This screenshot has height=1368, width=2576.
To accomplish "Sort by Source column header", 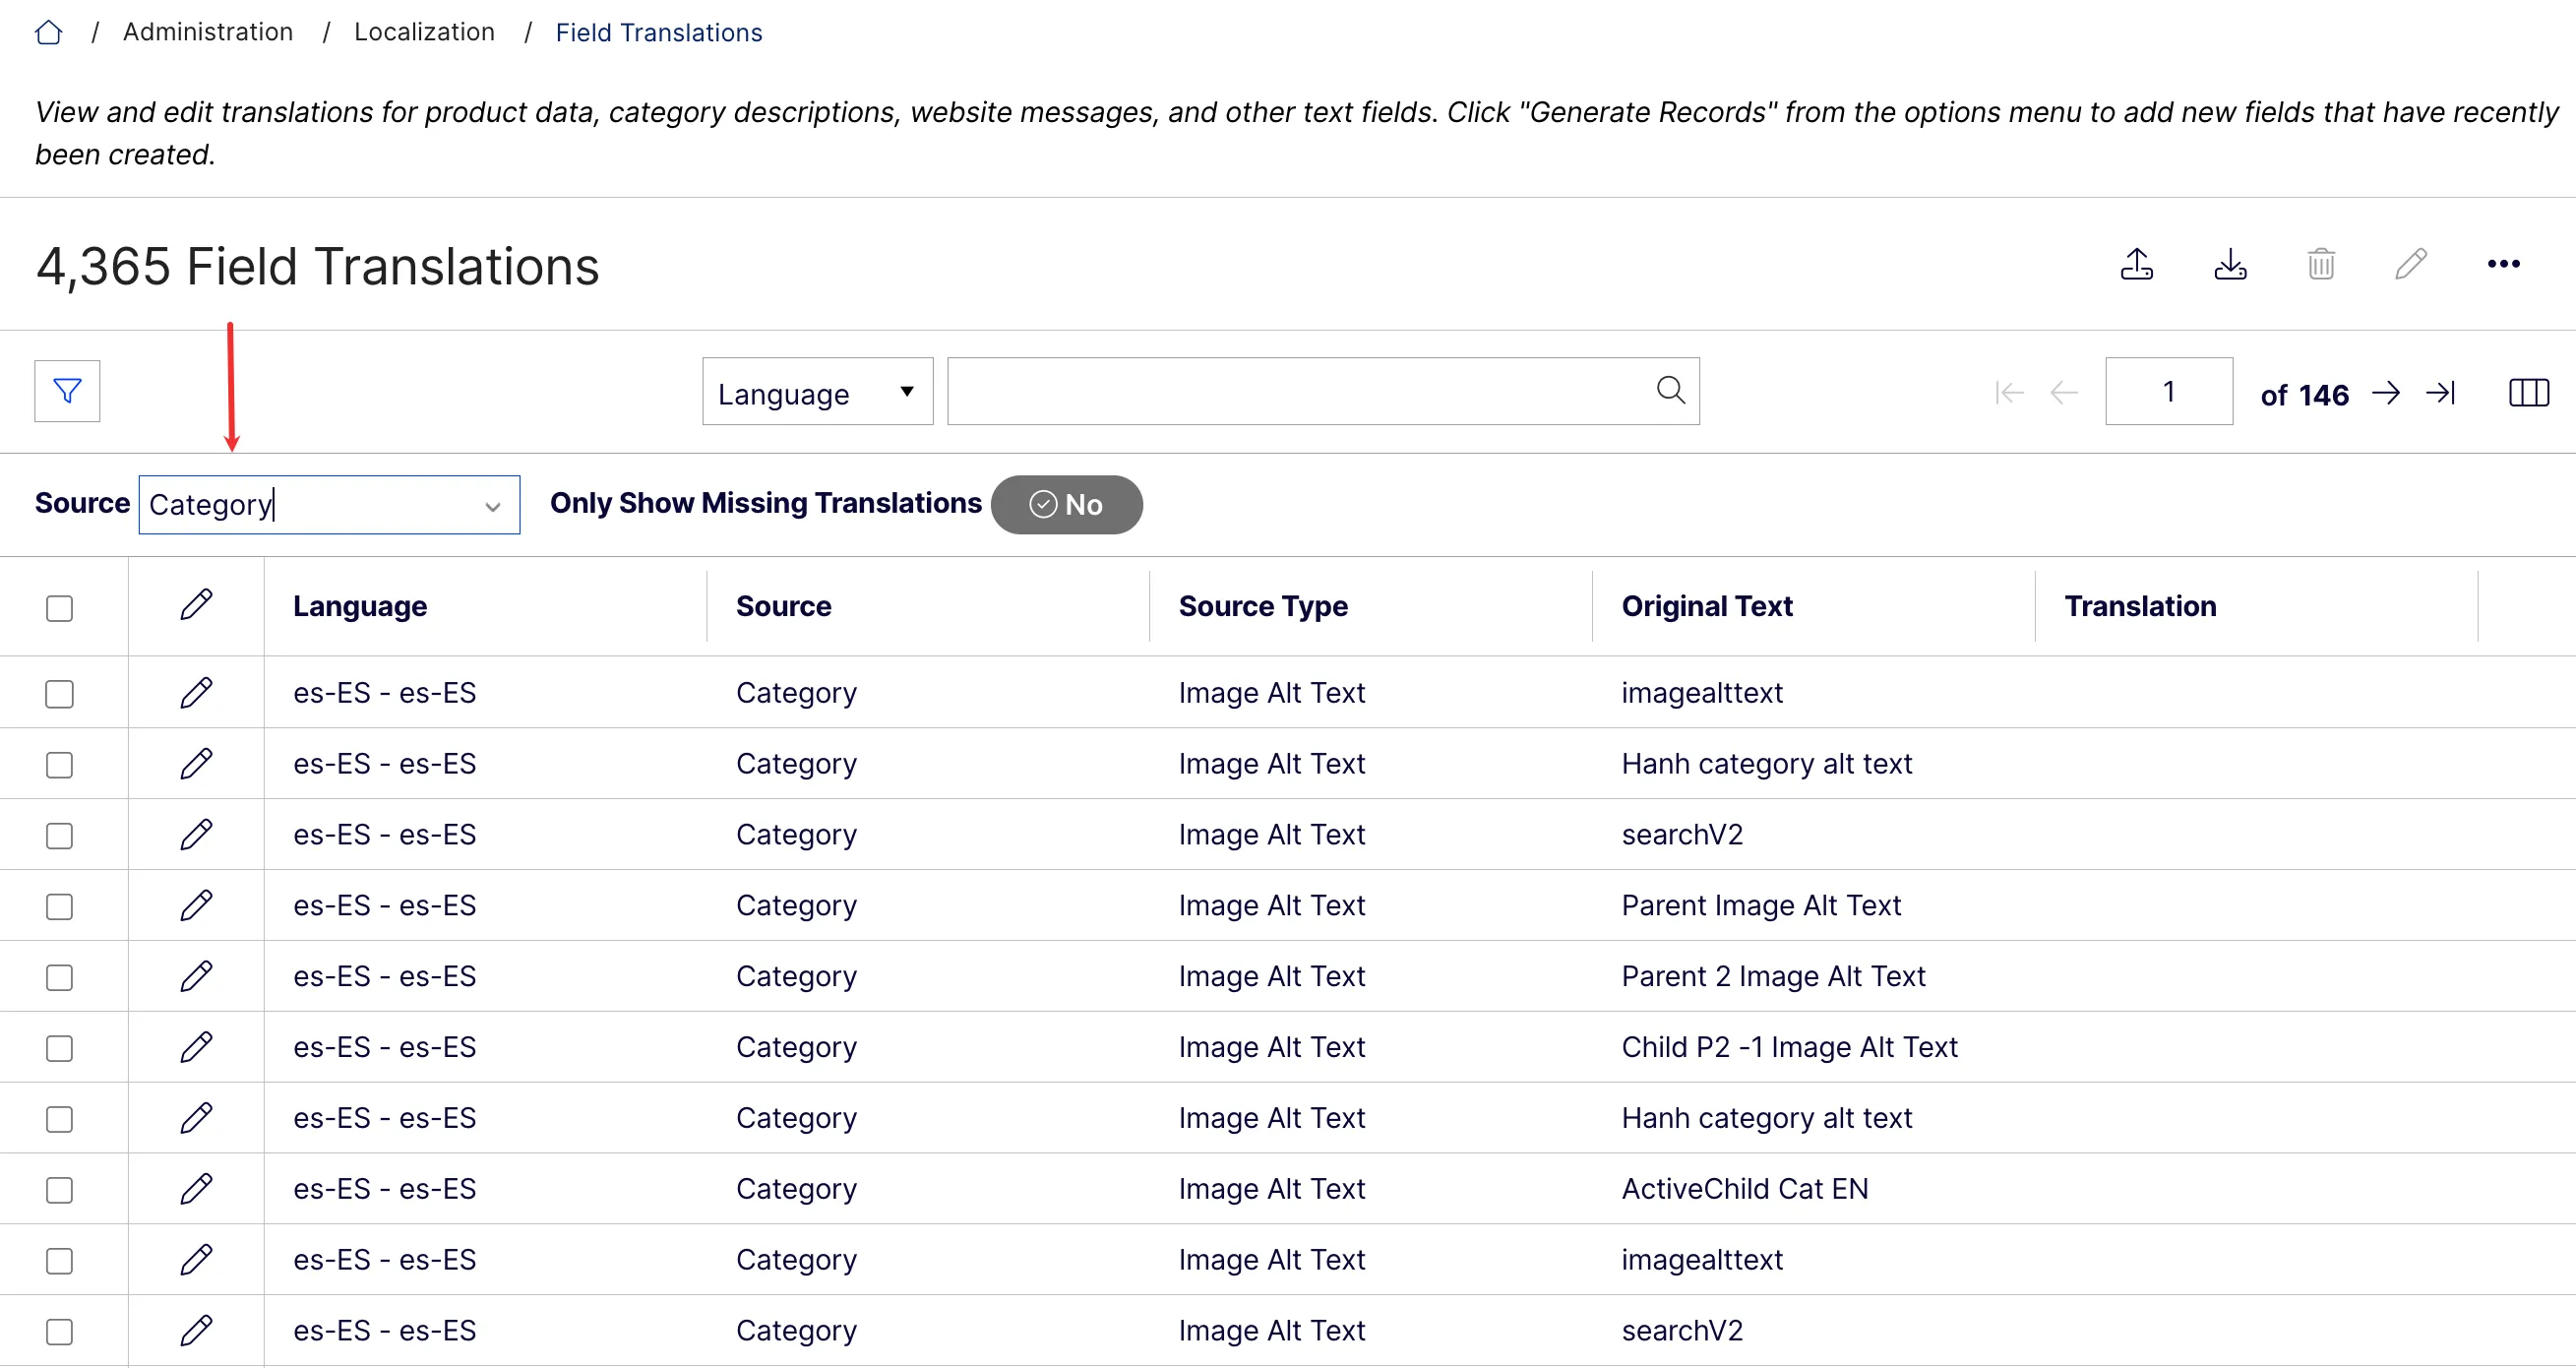I will click(x=784, y=606).
